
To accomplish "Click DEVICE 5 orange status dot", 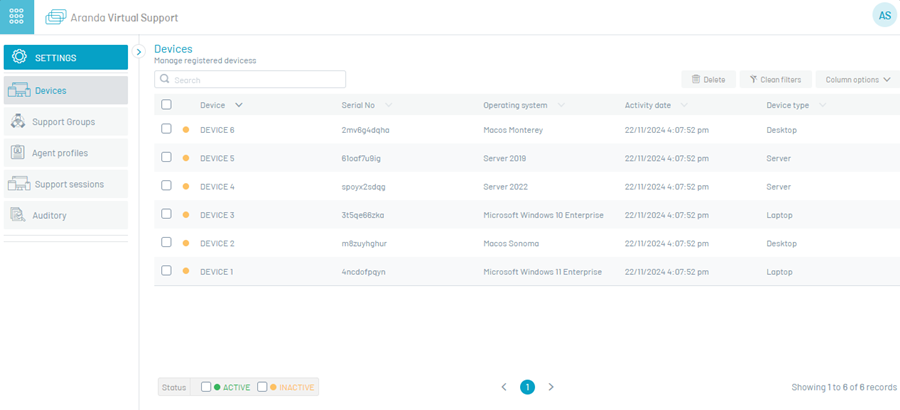I will tap(185, 158).
